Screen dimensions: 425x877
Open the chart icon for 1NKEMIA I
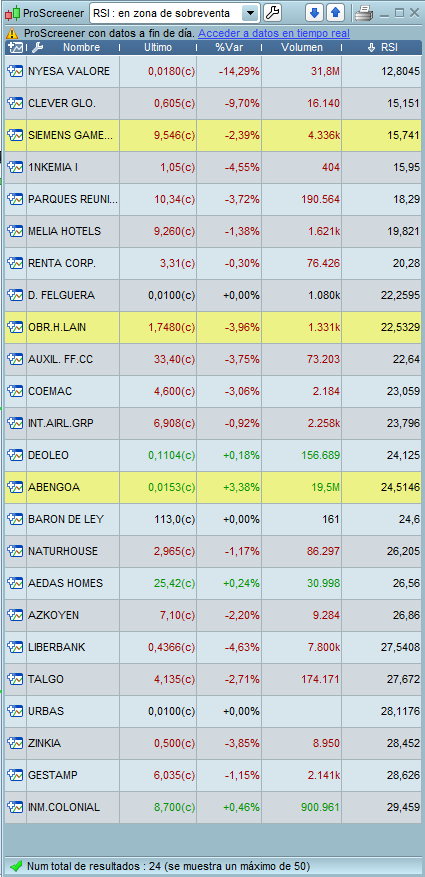click(15, 167)
